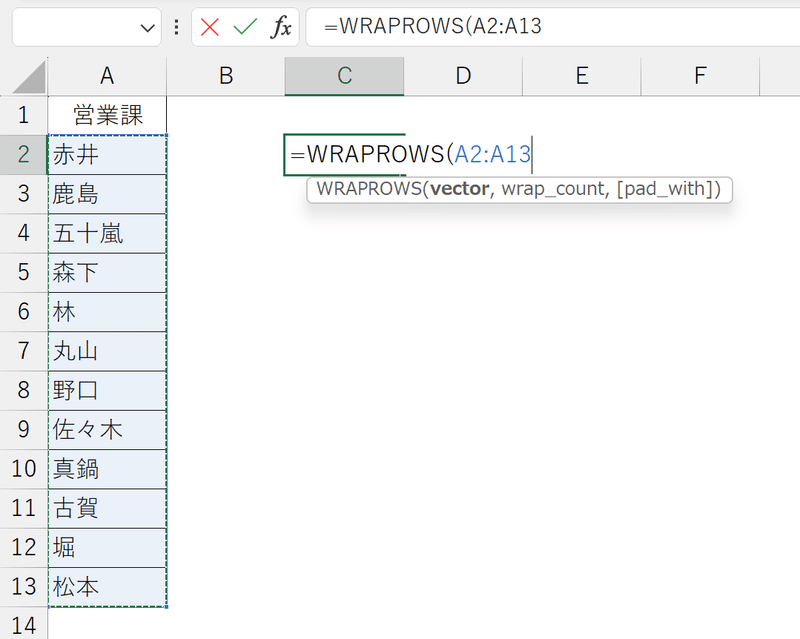Viewport: 800px width, 639px height.
Task: Click WRAPROWS function name in the tooltip
Action: pos(369,189)
